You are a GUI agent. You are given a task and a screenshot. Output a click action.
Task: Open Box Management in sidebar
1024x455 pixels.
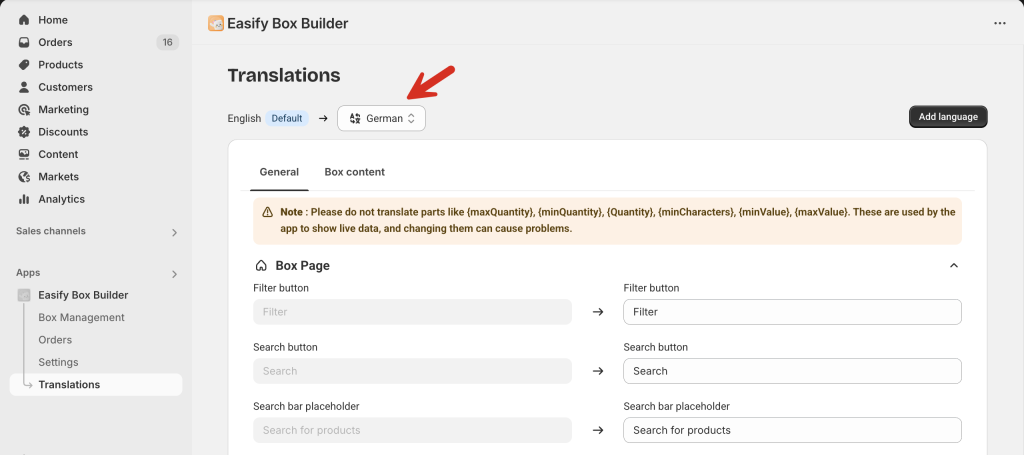pos(82,317)
